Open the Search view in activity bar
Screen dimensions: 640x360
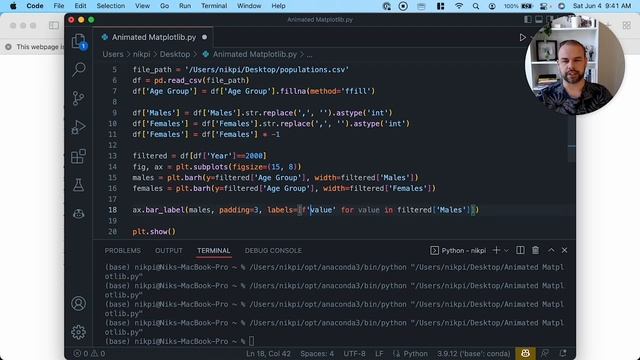[78, 69]
